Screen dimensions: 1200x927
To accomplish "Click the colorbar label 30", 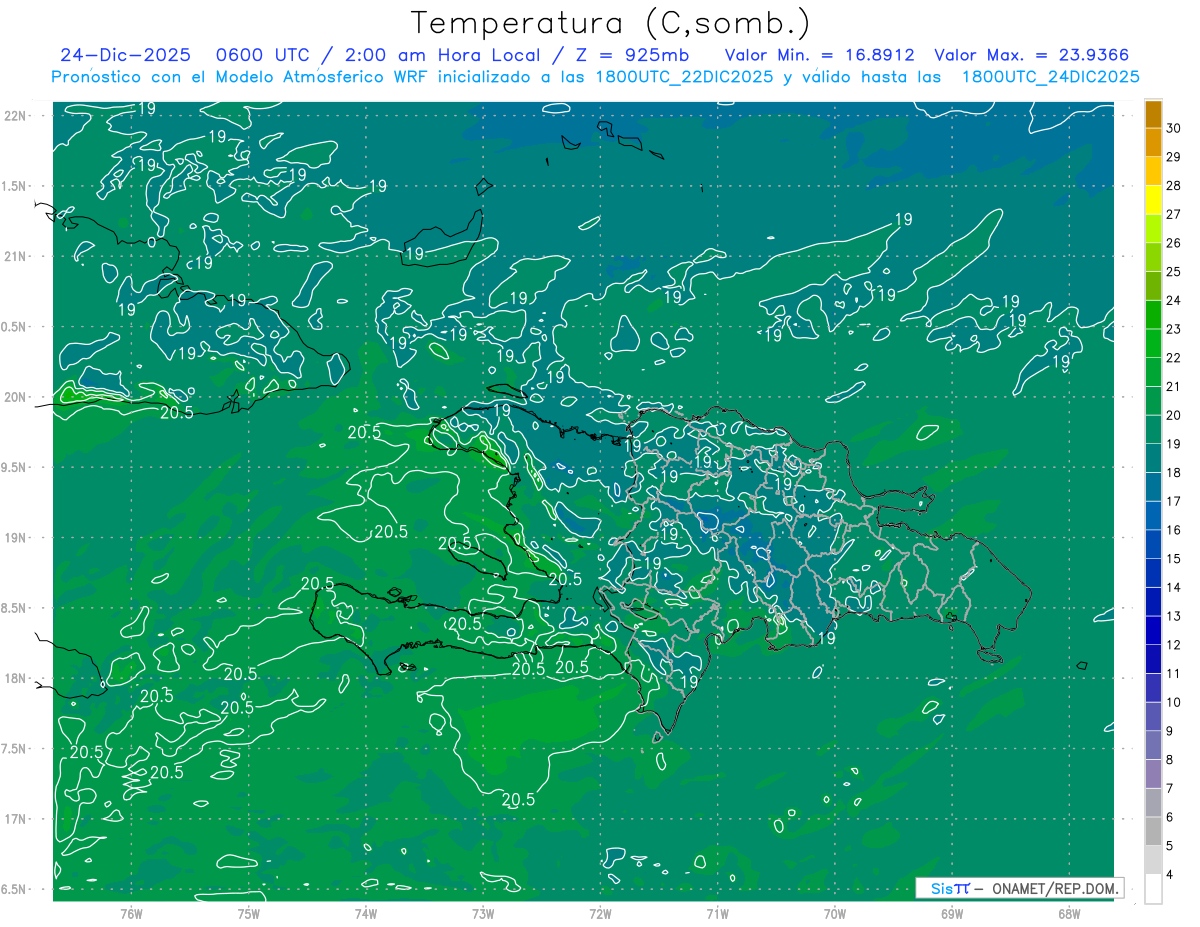I will click(1173, 128).
